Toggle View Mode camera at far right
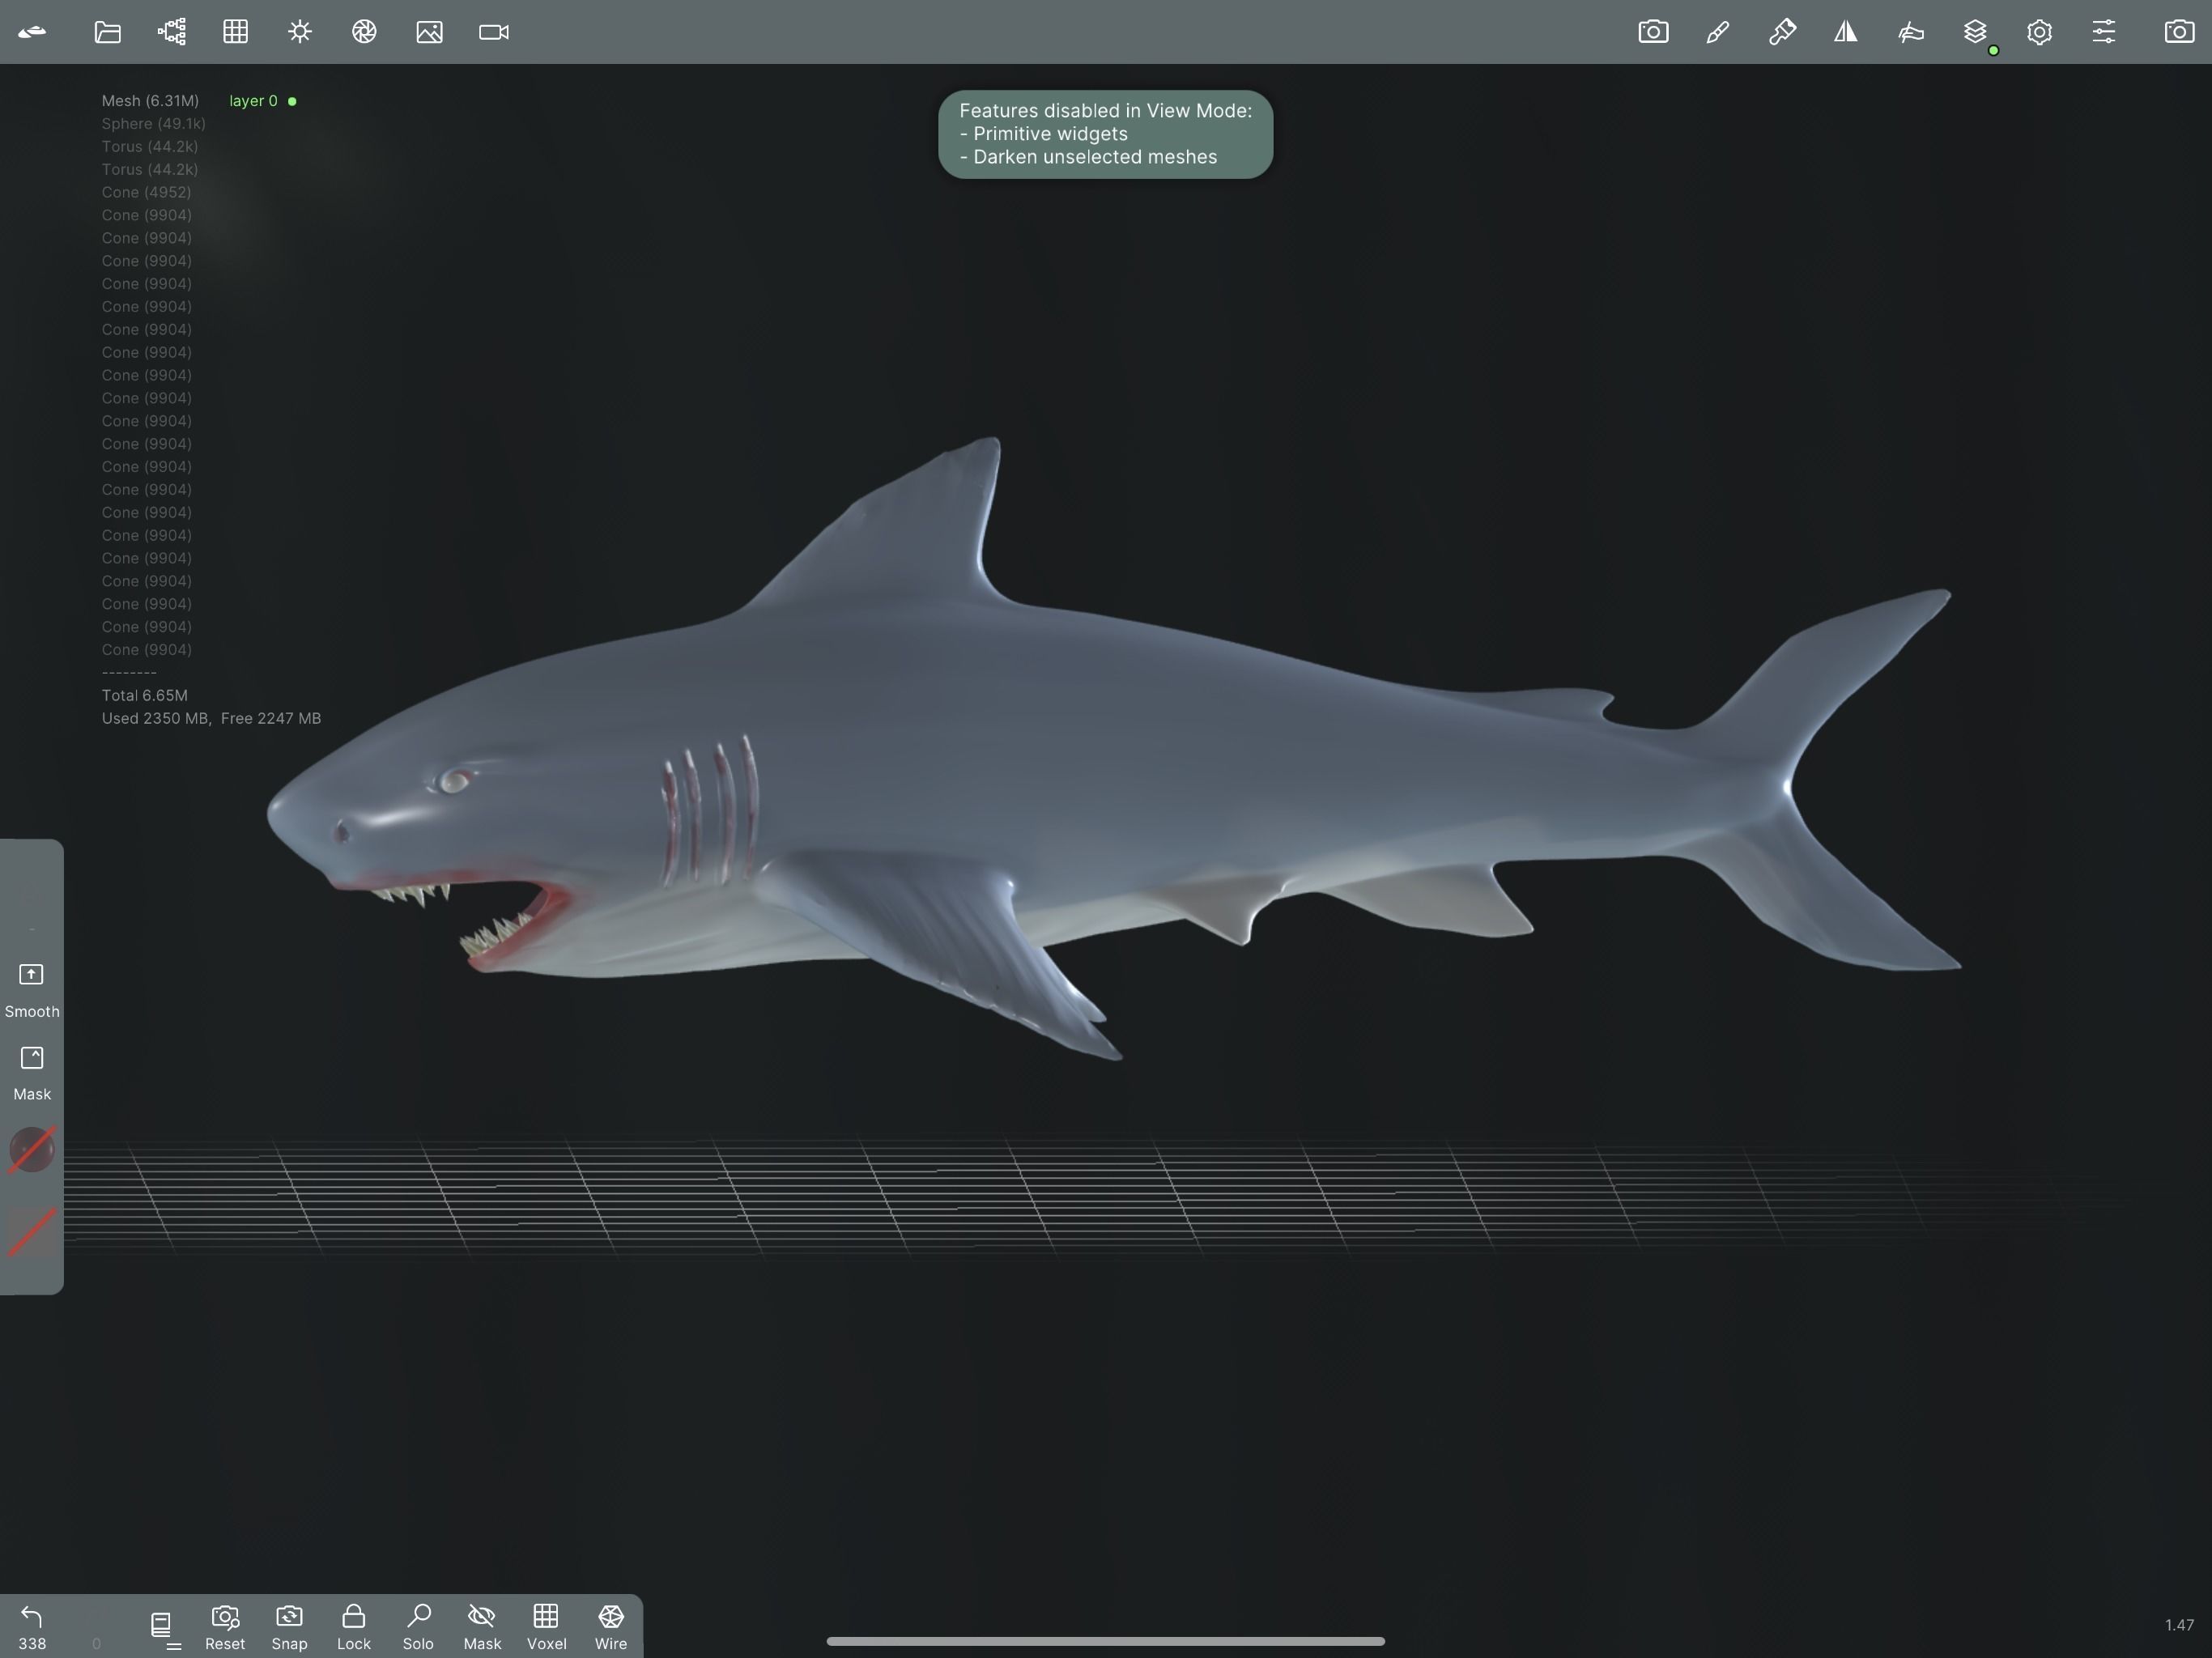This screenshot has width=2212, height=1658. 2179,32
